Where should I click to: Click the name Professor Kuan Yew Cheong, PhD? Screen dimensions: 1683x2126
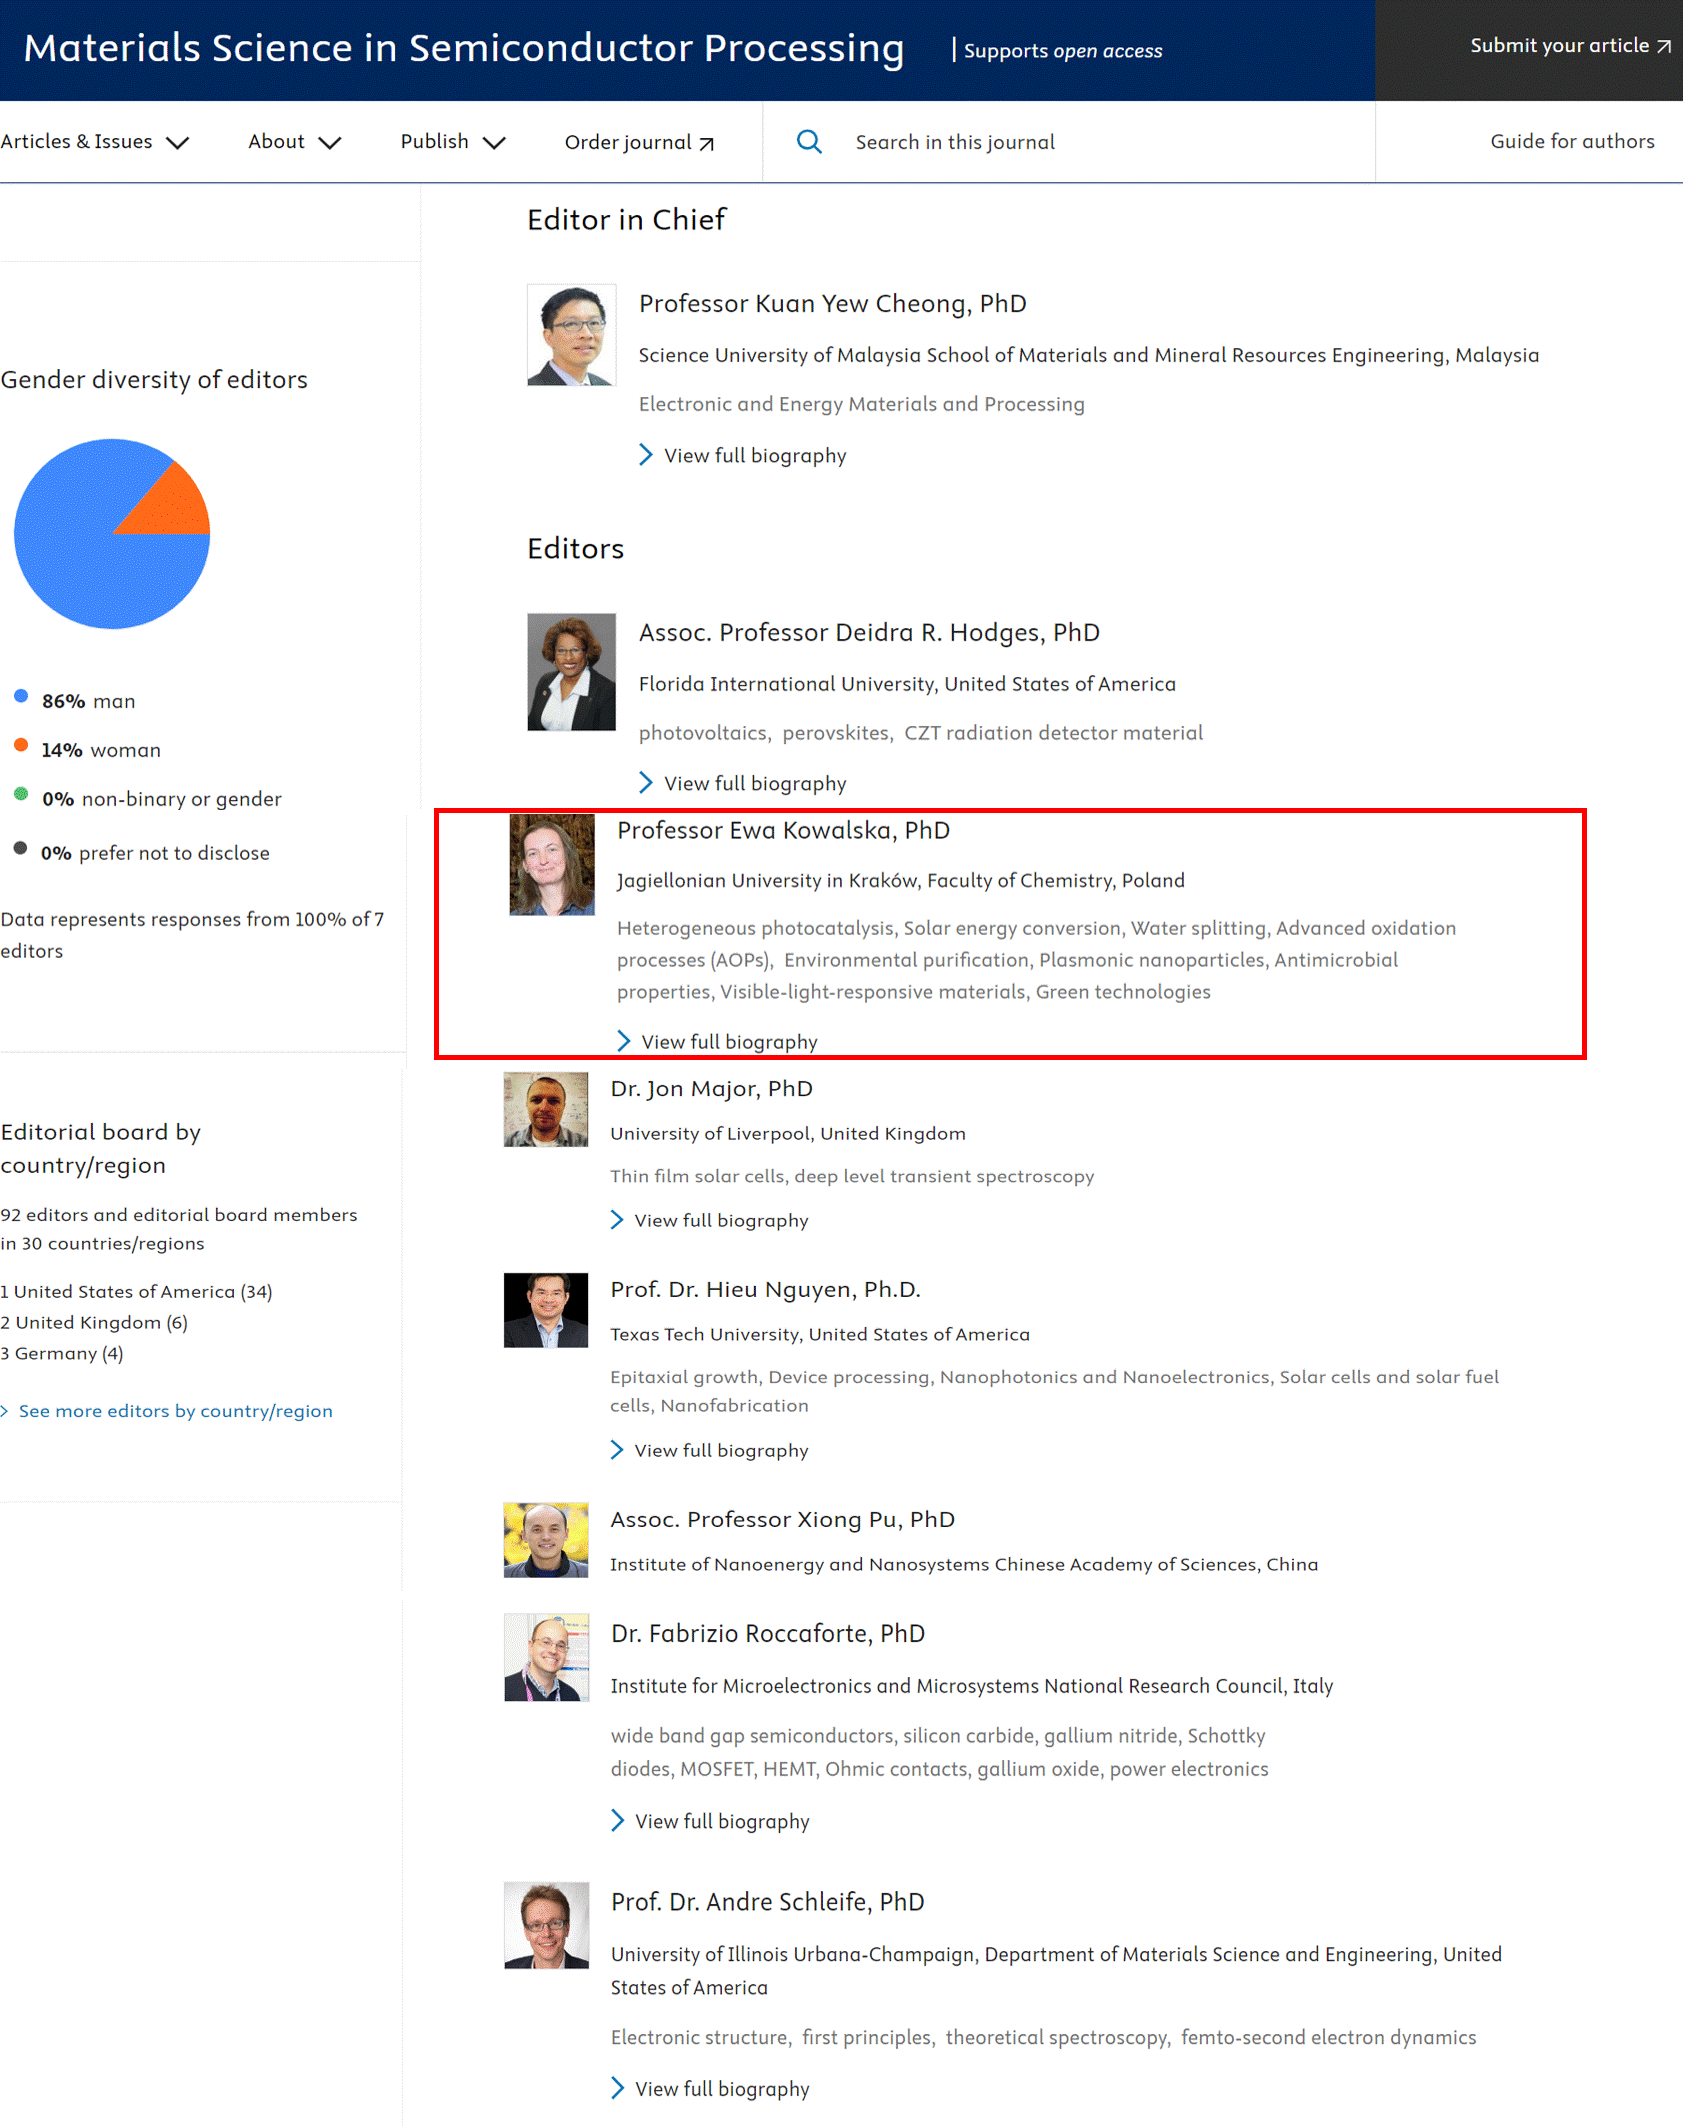point(833,304)
